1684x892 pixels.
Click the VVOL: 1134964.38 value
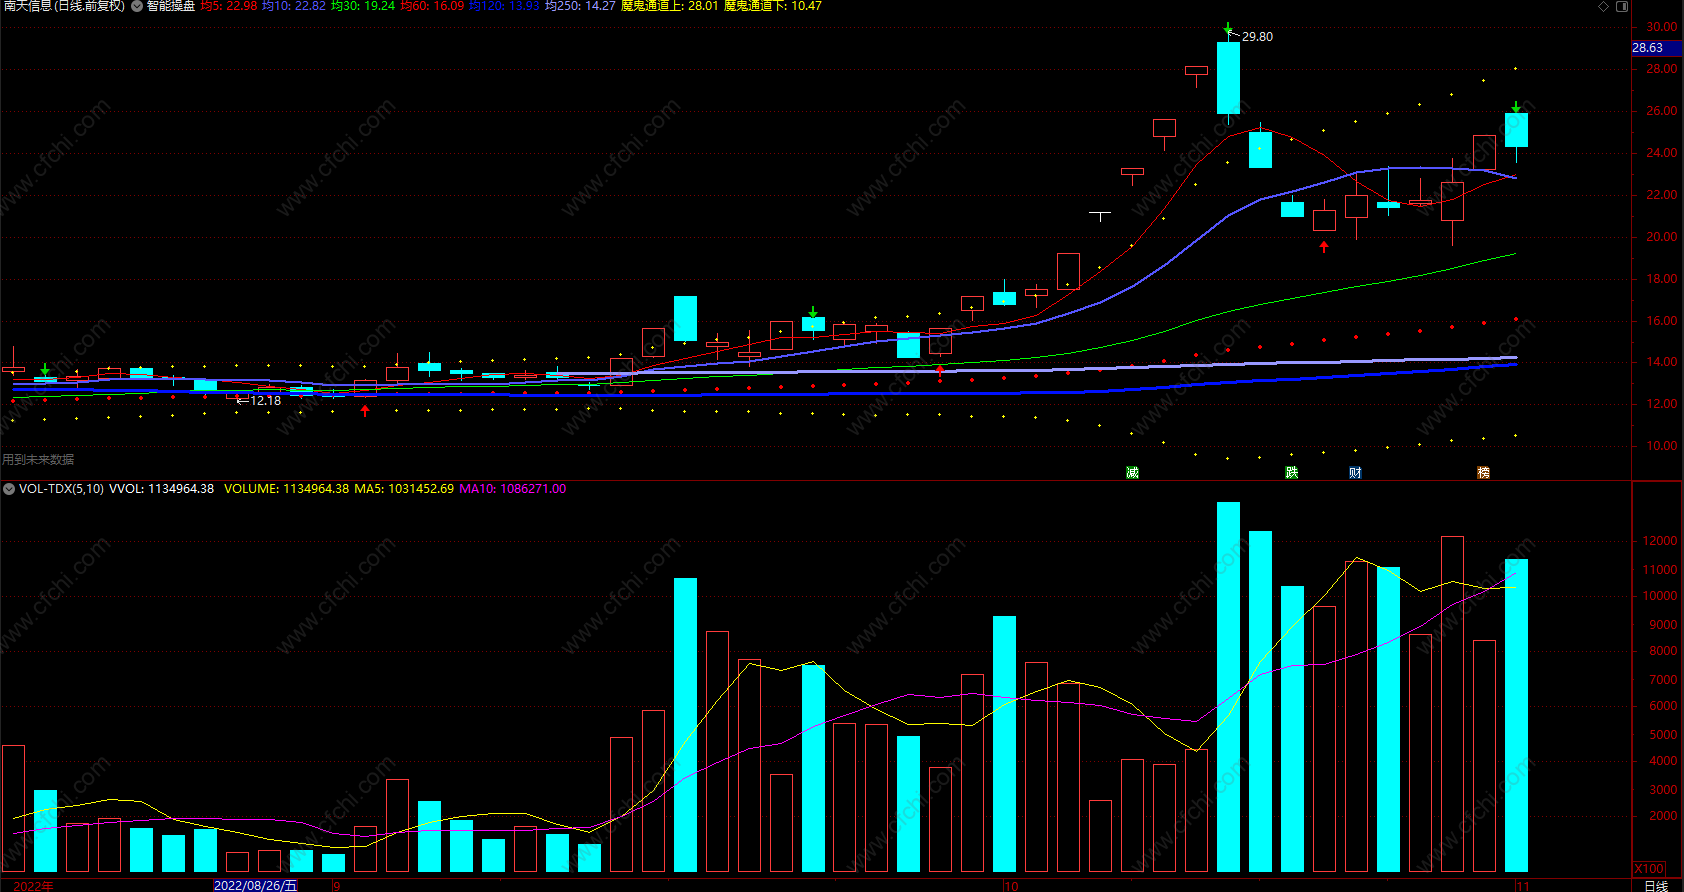coord(161,489)
